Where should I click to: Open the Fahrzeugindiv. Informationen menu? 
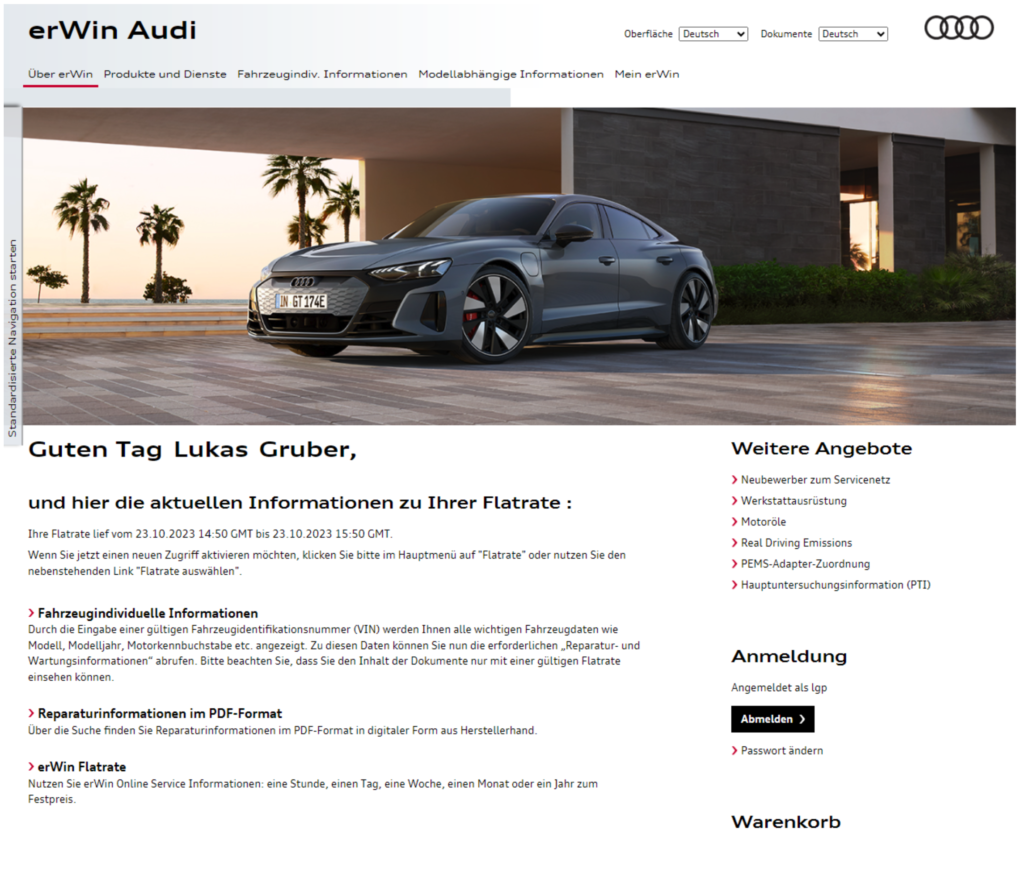(322, 74)
